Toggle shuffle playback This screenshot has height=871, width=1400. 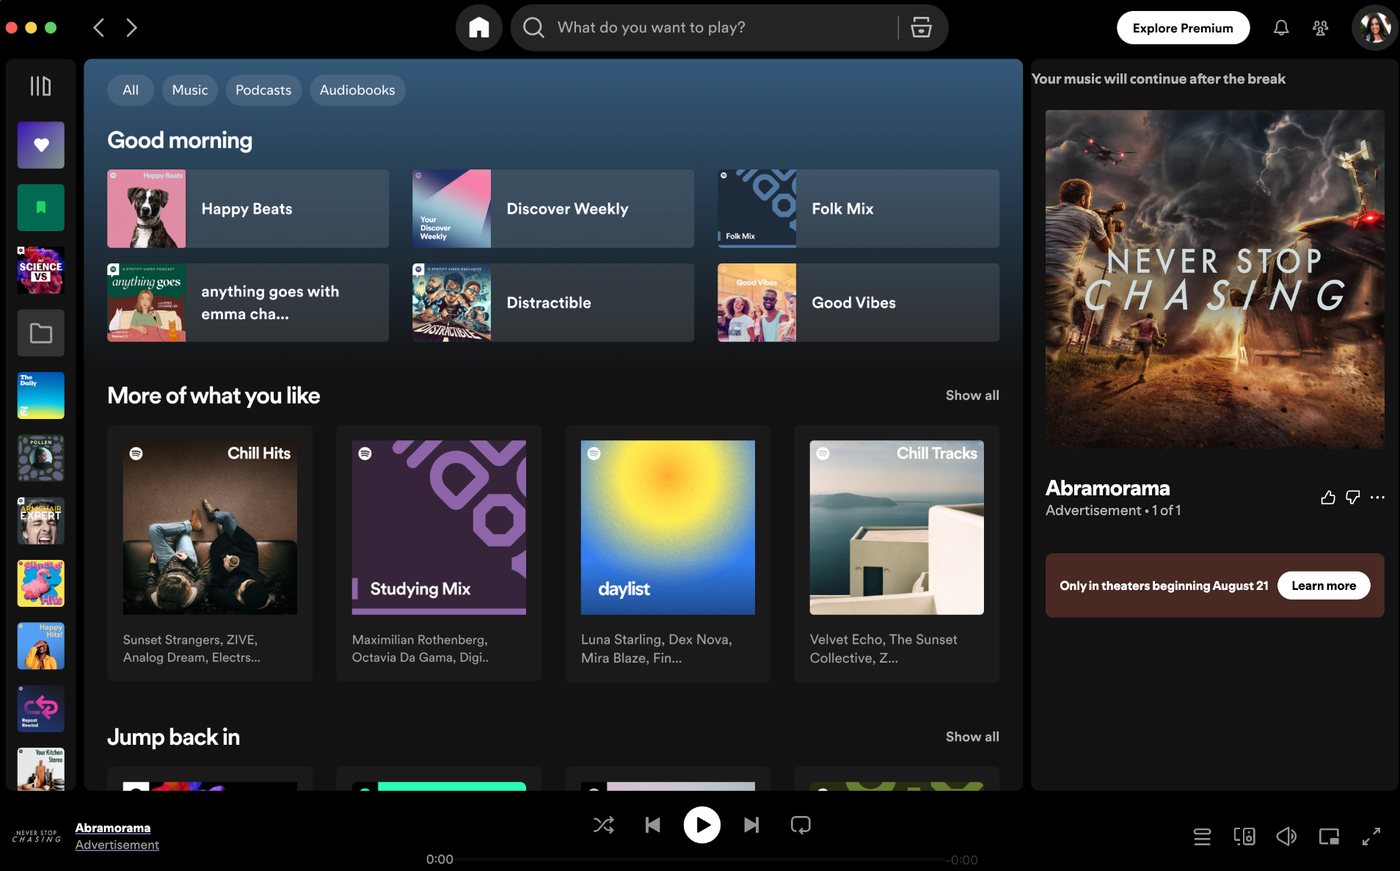click(604, 825)
